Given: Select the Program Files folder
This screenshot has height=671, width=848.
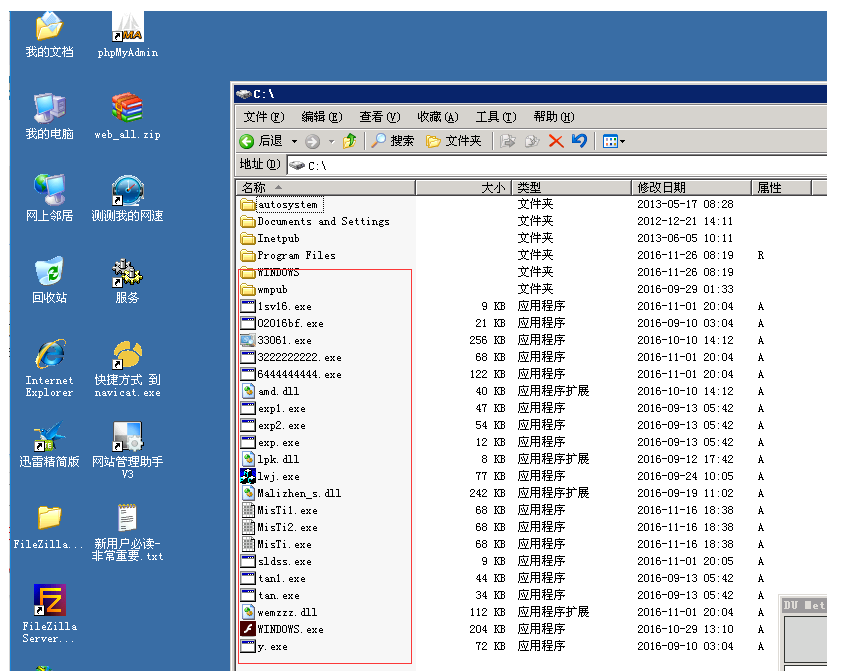Looking at the screenshot, I should tap(296, 255).
